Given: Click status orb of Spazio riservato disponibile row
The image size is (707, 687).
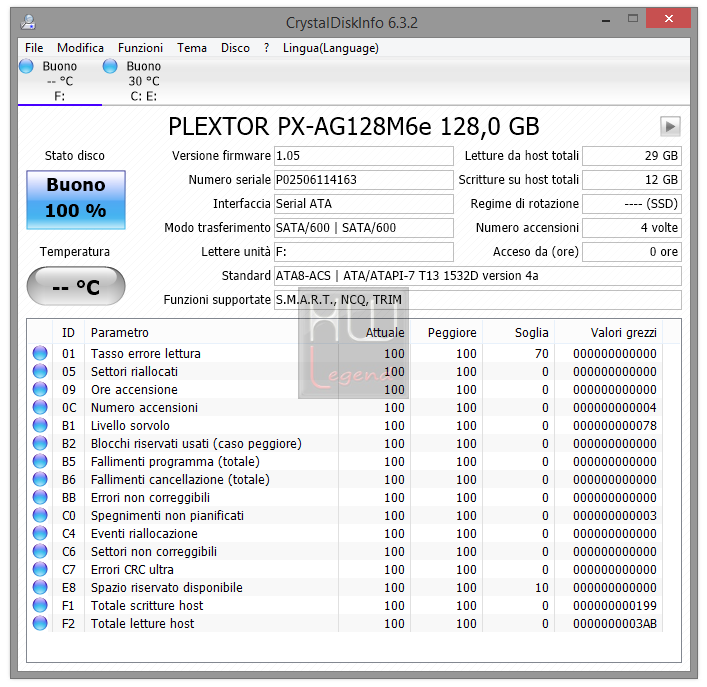Looking at the screenshot, I should [40, 587].
